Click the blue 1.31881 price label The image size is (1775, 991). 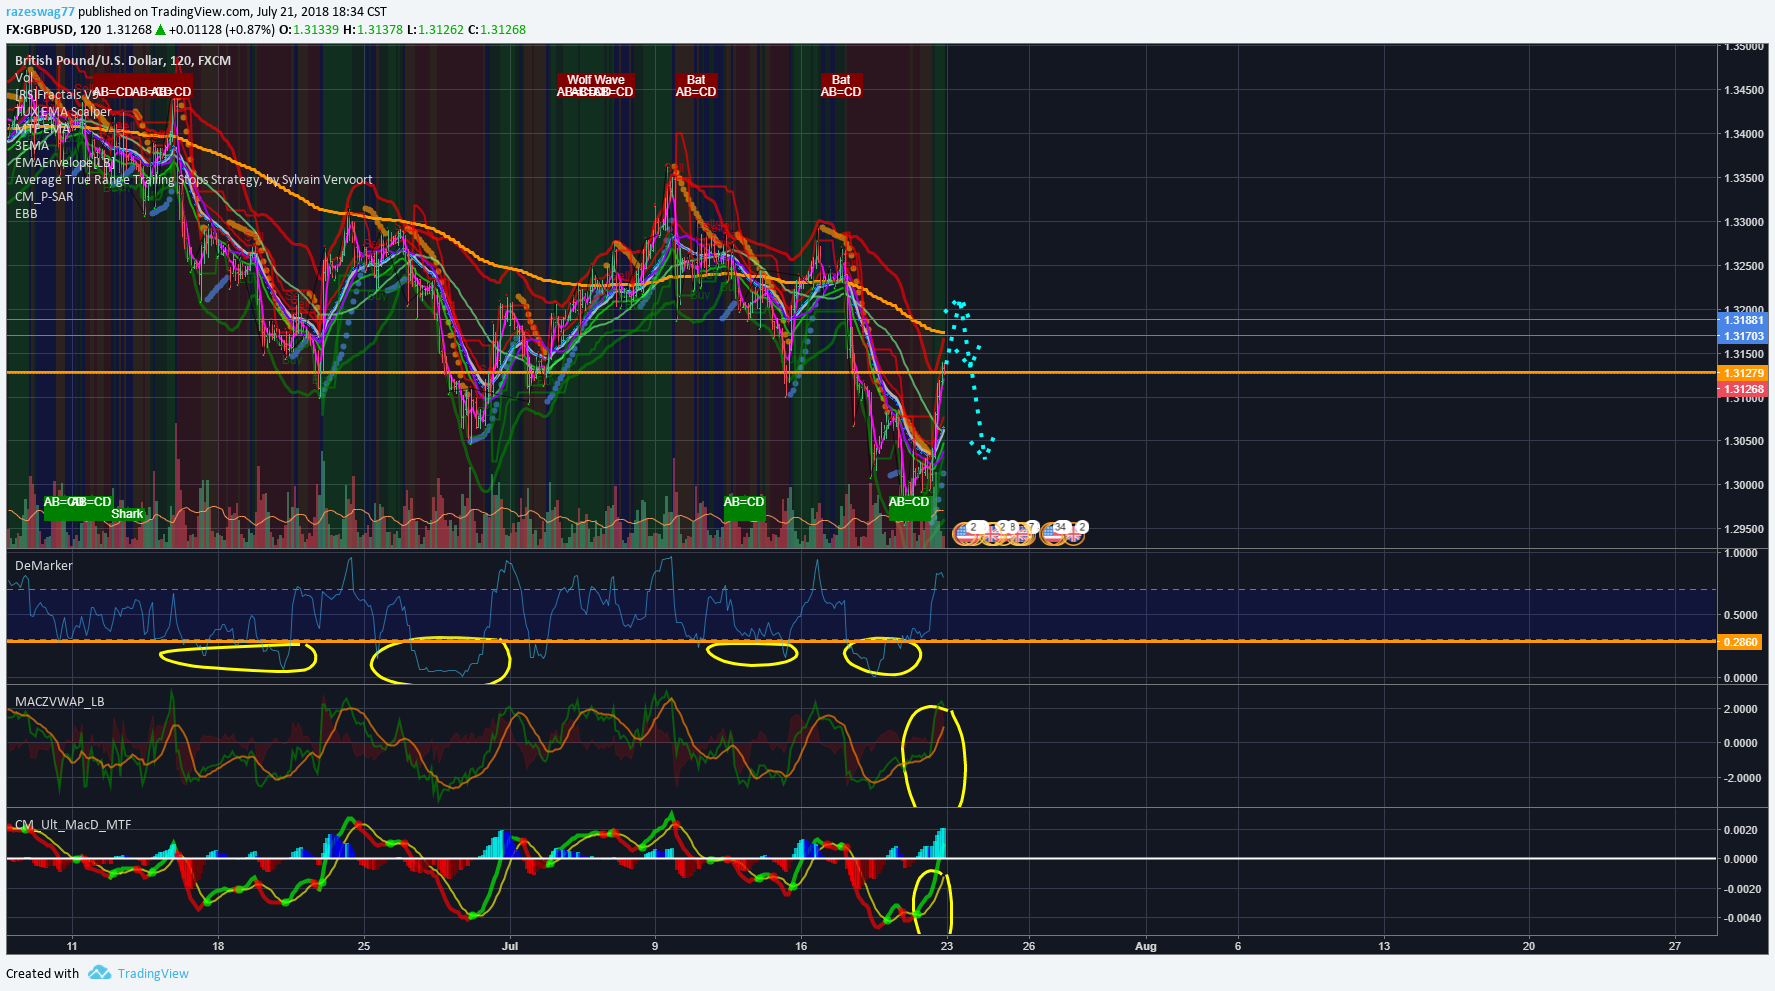tap(1742, 320)
